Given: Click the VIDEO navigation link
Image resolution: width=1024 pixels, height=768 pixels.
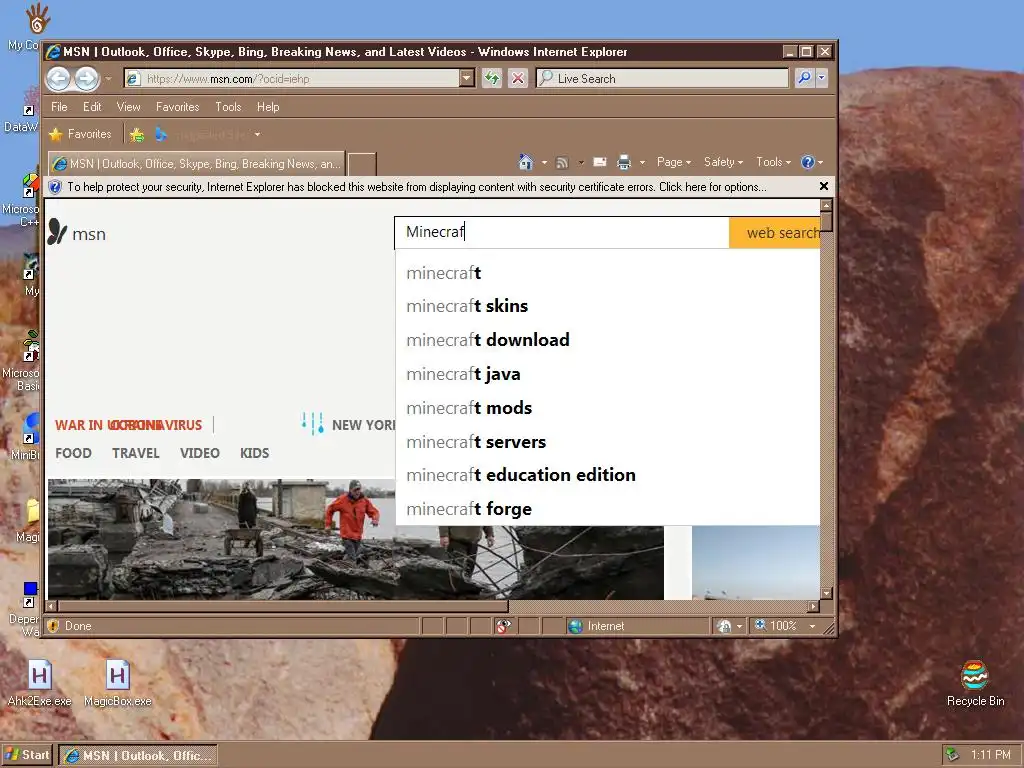Looking at the screenshot, I should 200,453.
